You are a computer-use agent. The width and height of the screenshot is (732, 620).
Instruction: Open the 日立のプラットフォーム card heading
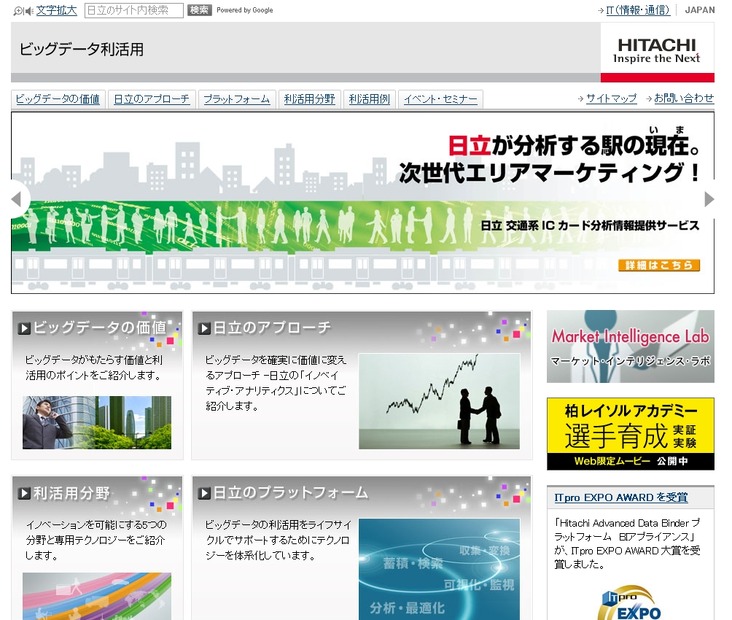click(291, 493)
